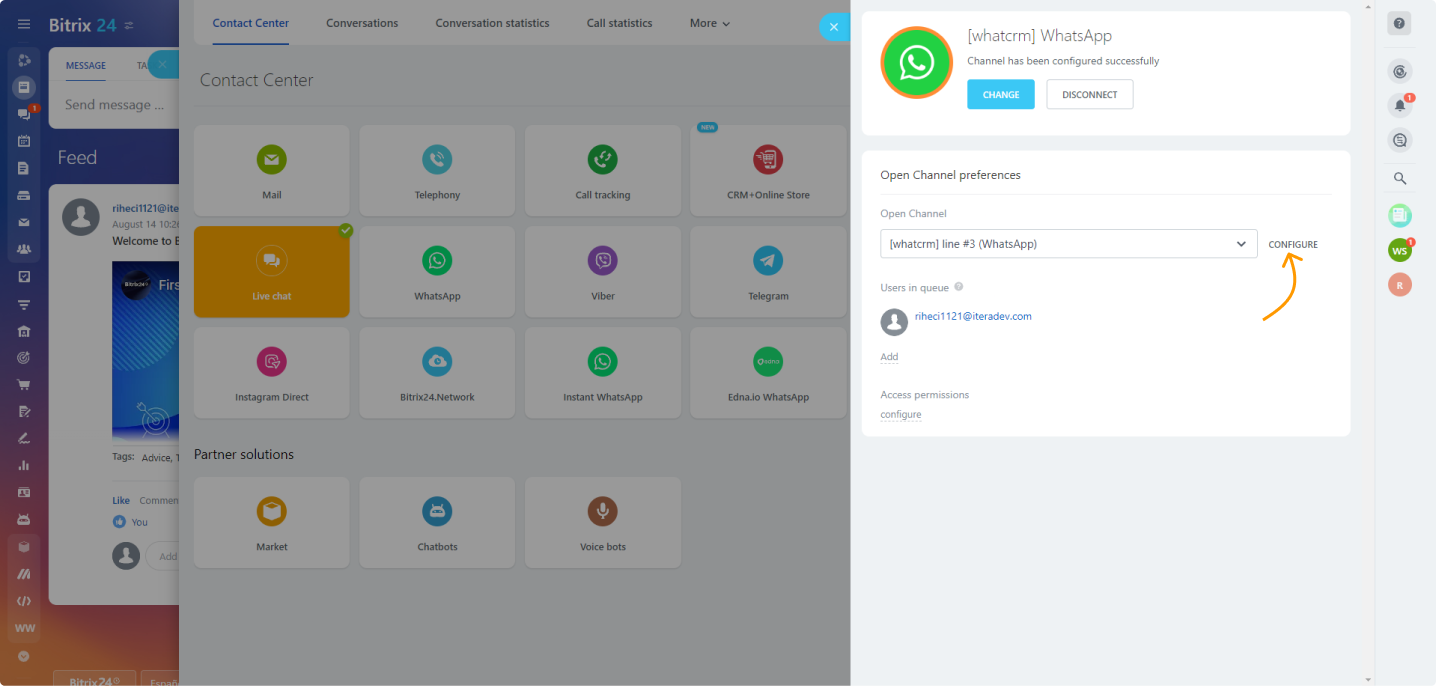Viewport: 1436px width, 686px height.
Task: Switch to the Conversations tab
Action: [x=362, y=23]
